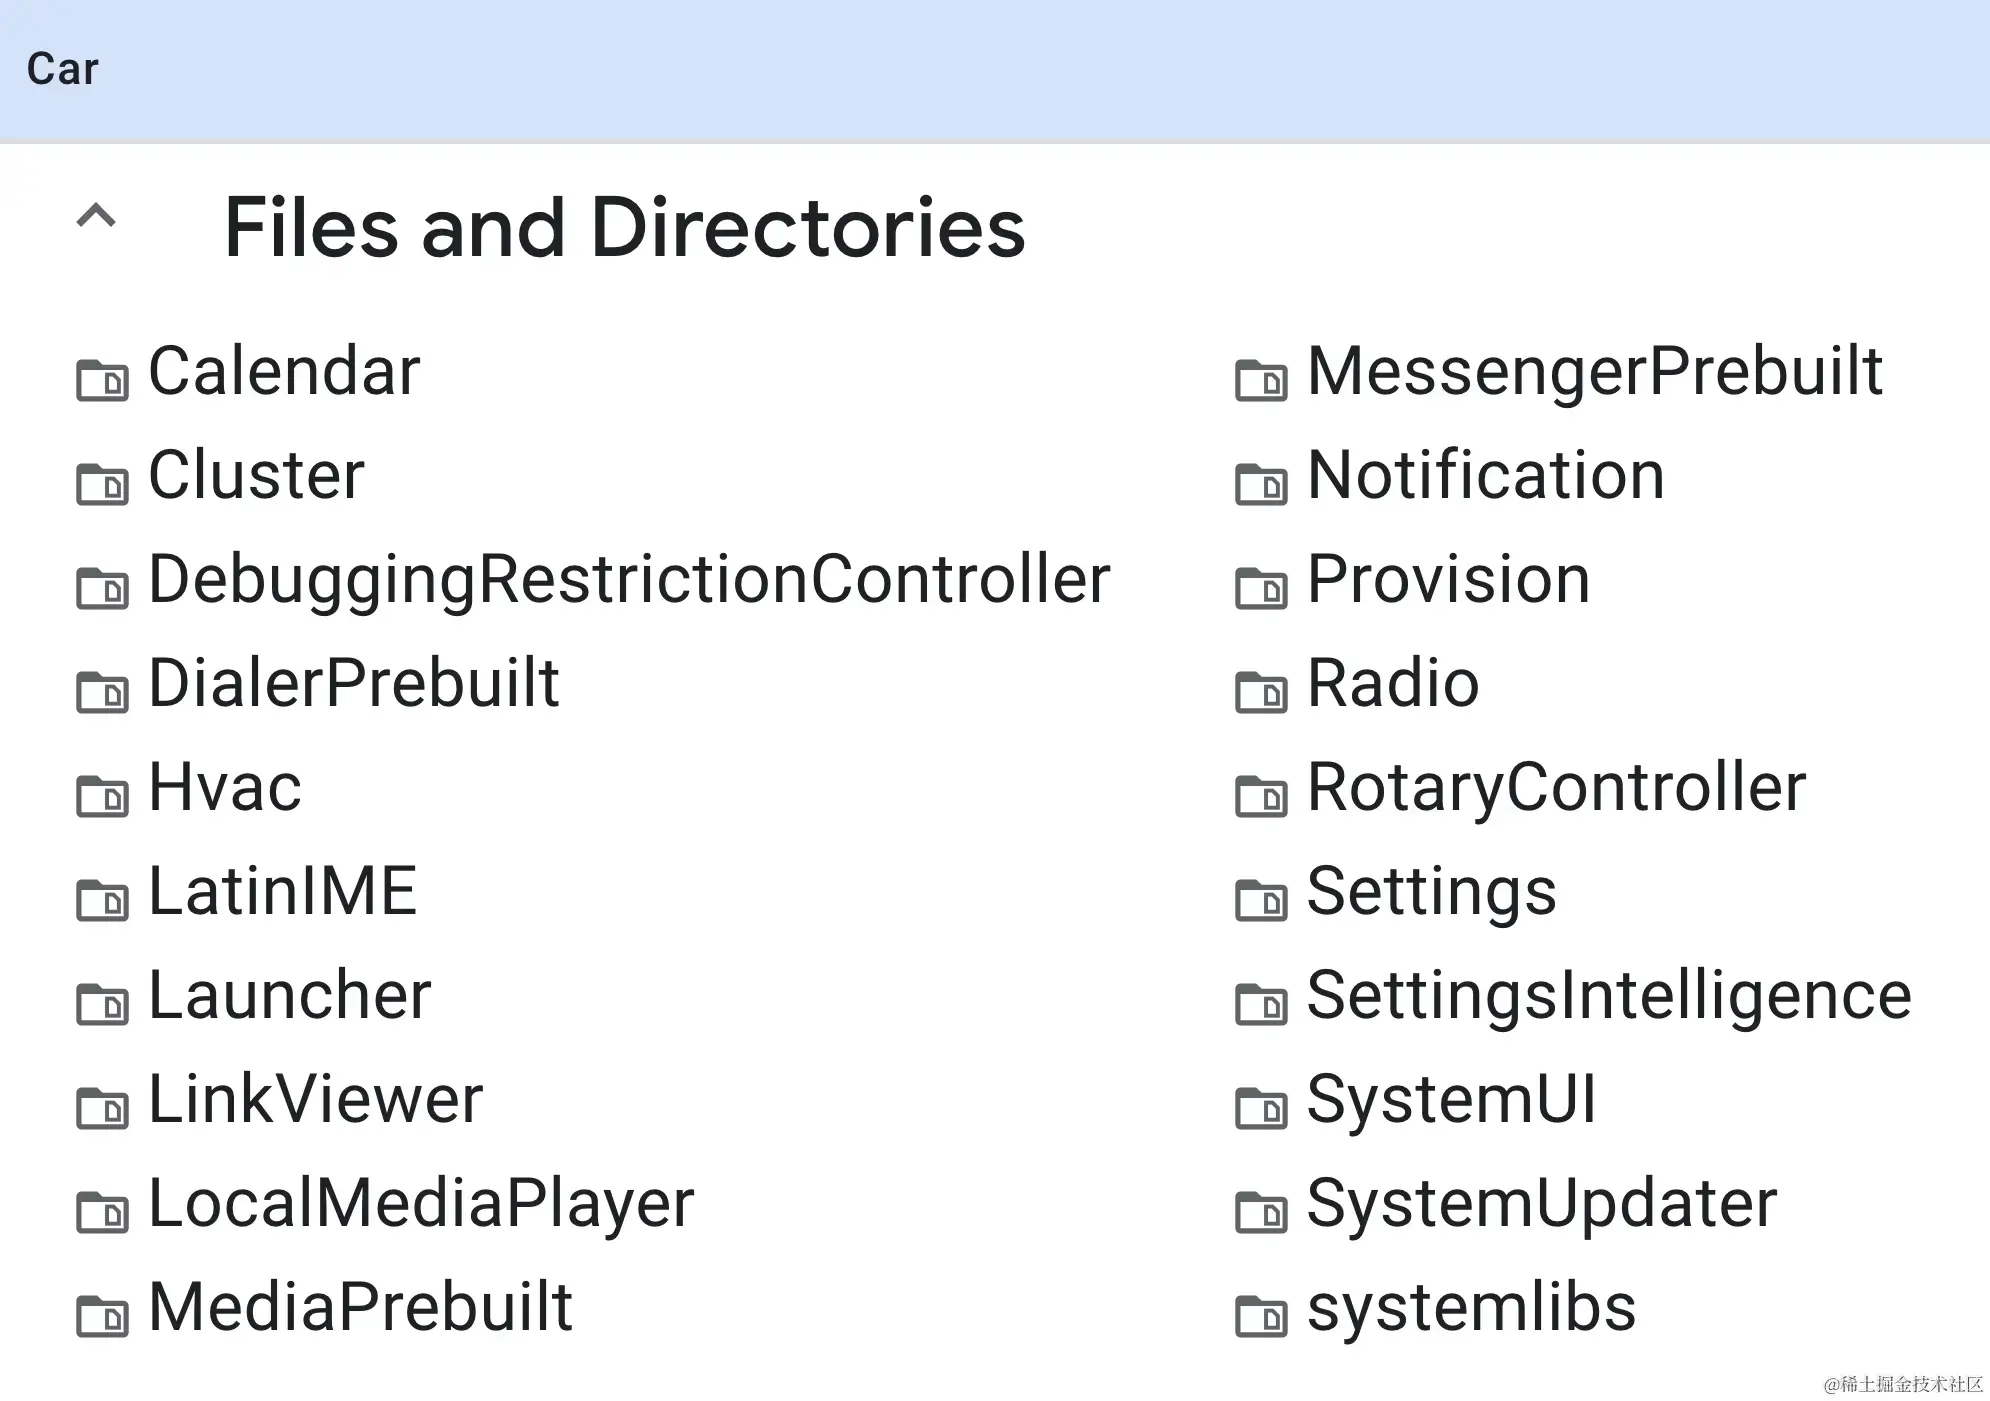The width and height of the screenshot is (1990, 1401).
Task: Open the SystemUpdater directory
Action: pyautogui.click(x=1540, y=1201)
